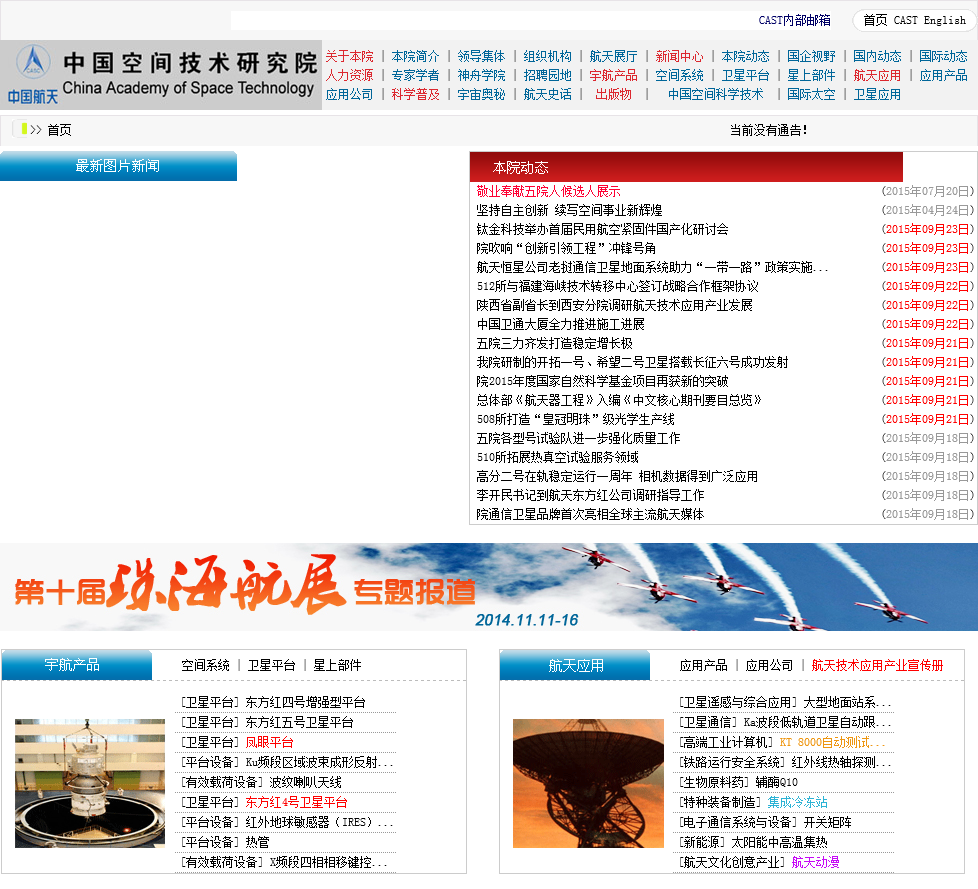Open orange KT 8000自动测试 link
This screenshot has height=889, width=978.
[x=832, y=742]
